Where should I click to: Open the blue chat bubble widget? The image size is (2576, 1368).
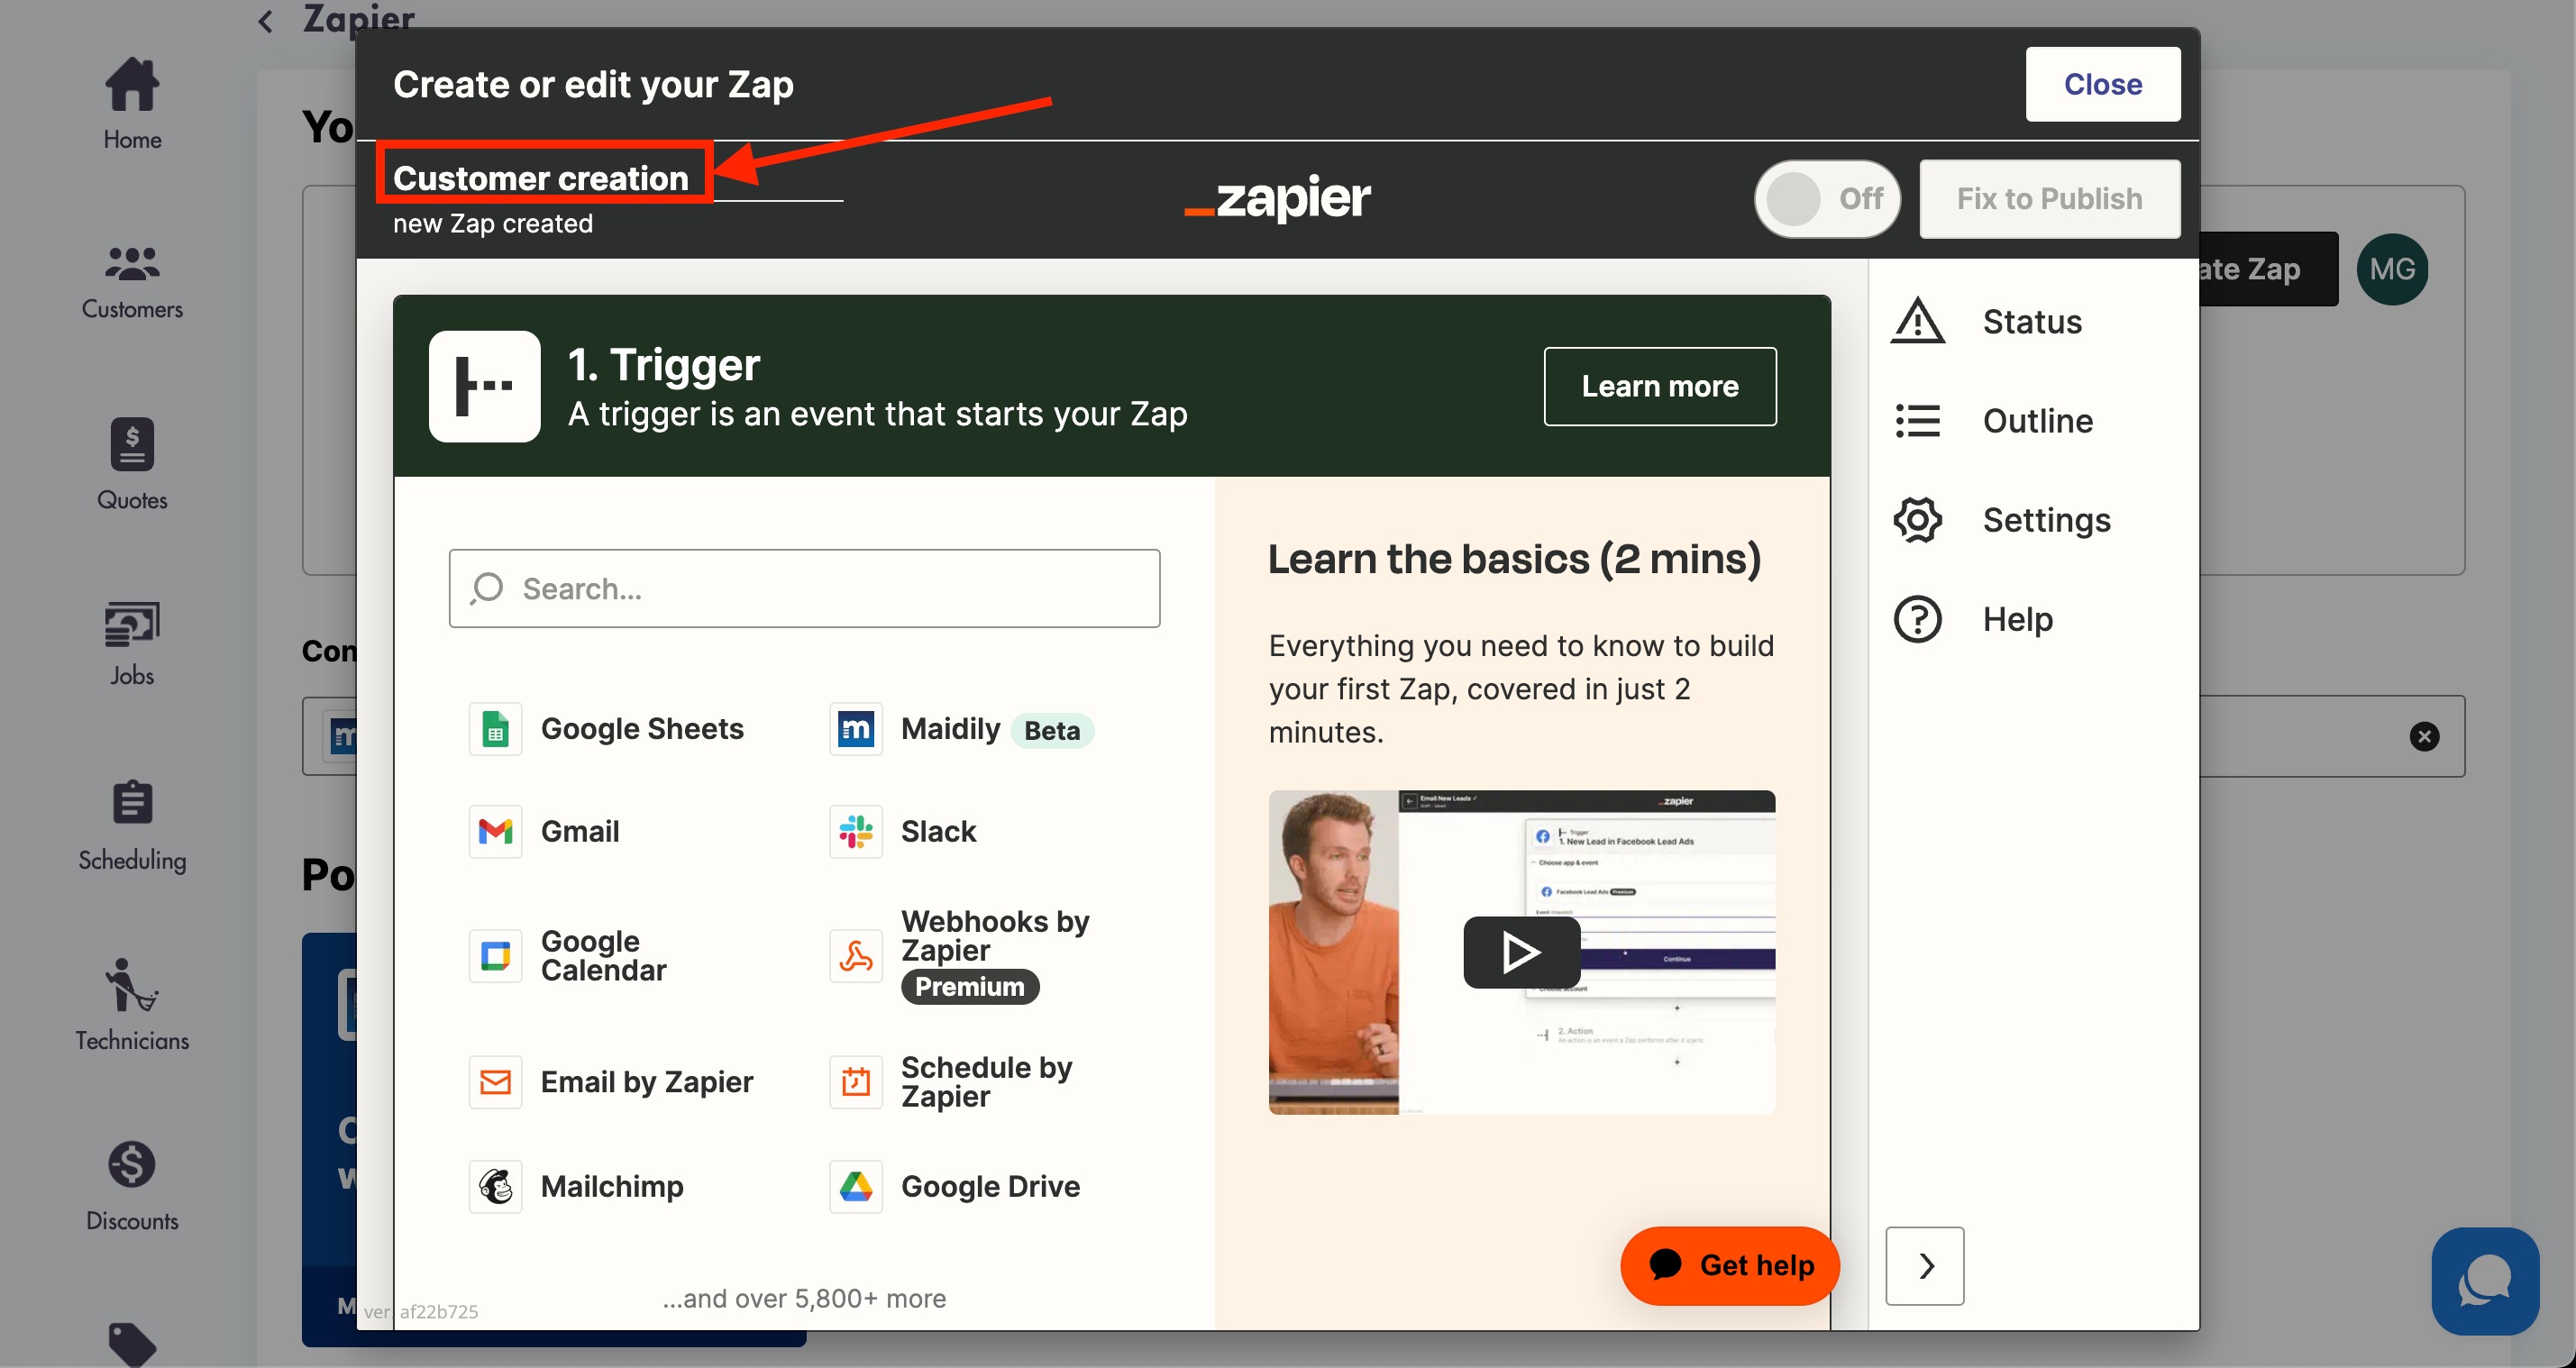point(2485,1280)
